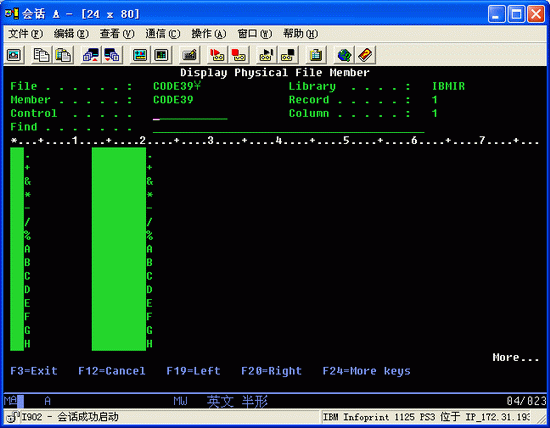This screenshot has height=428, width=550.
Task: Click the Send File to Host icon
Action: [x=91, y=55]
